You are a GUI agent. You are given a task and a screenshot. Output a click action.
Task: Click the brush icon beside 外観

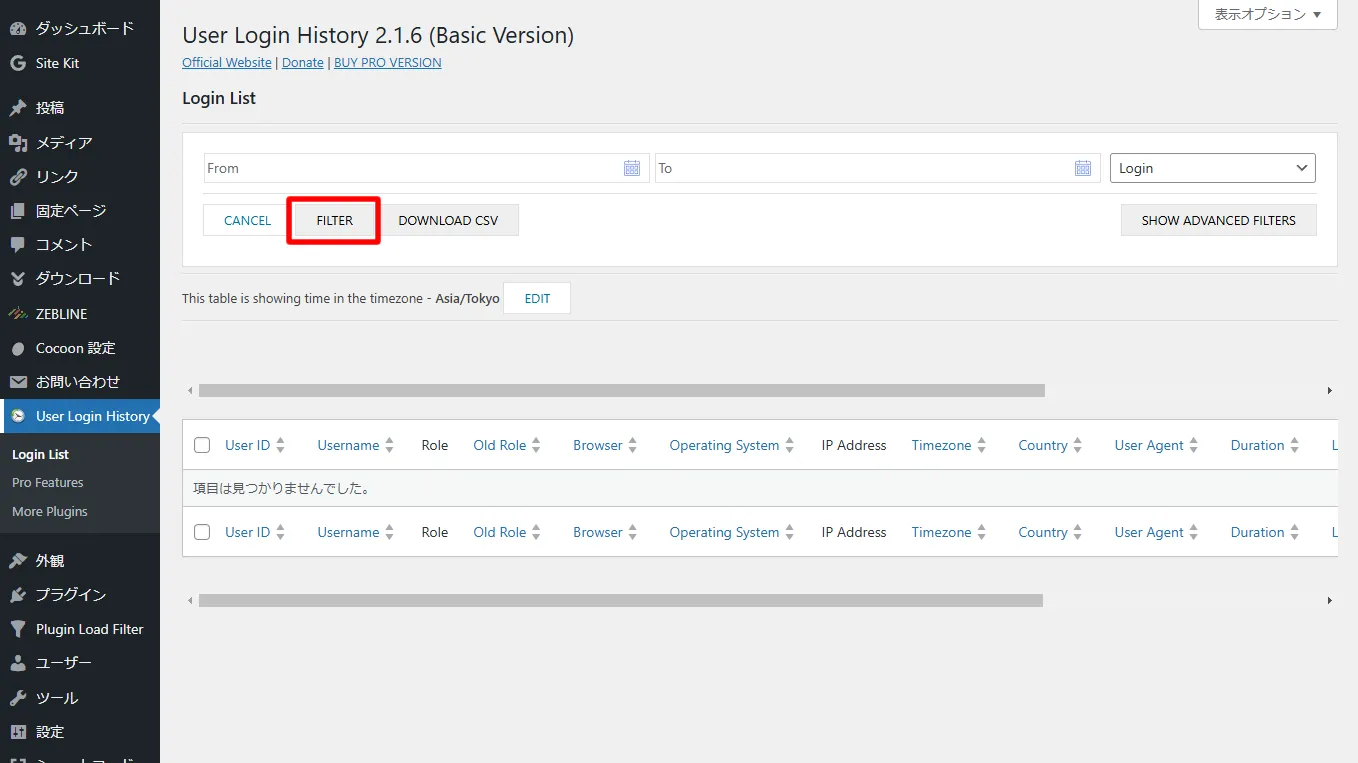(x=17, y=561)
